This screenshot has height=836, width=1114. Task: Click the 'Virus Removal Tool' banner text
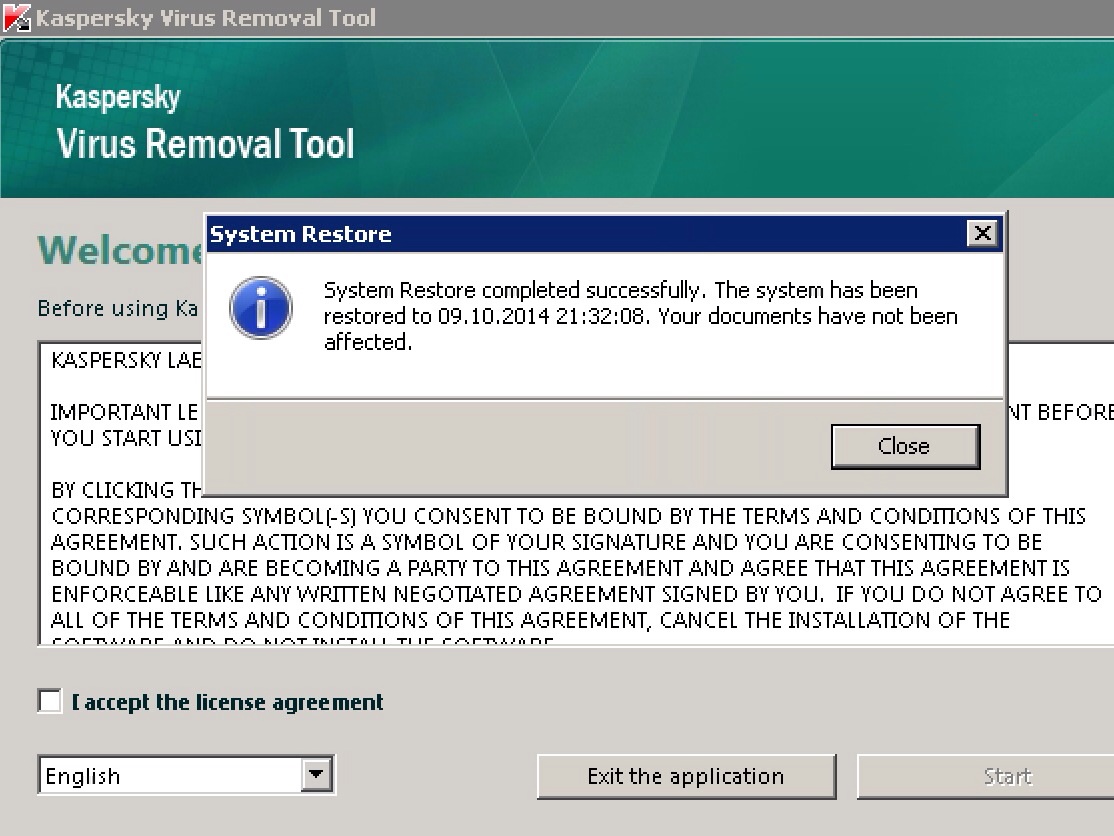pyautogui.click(x=205, y=143)
